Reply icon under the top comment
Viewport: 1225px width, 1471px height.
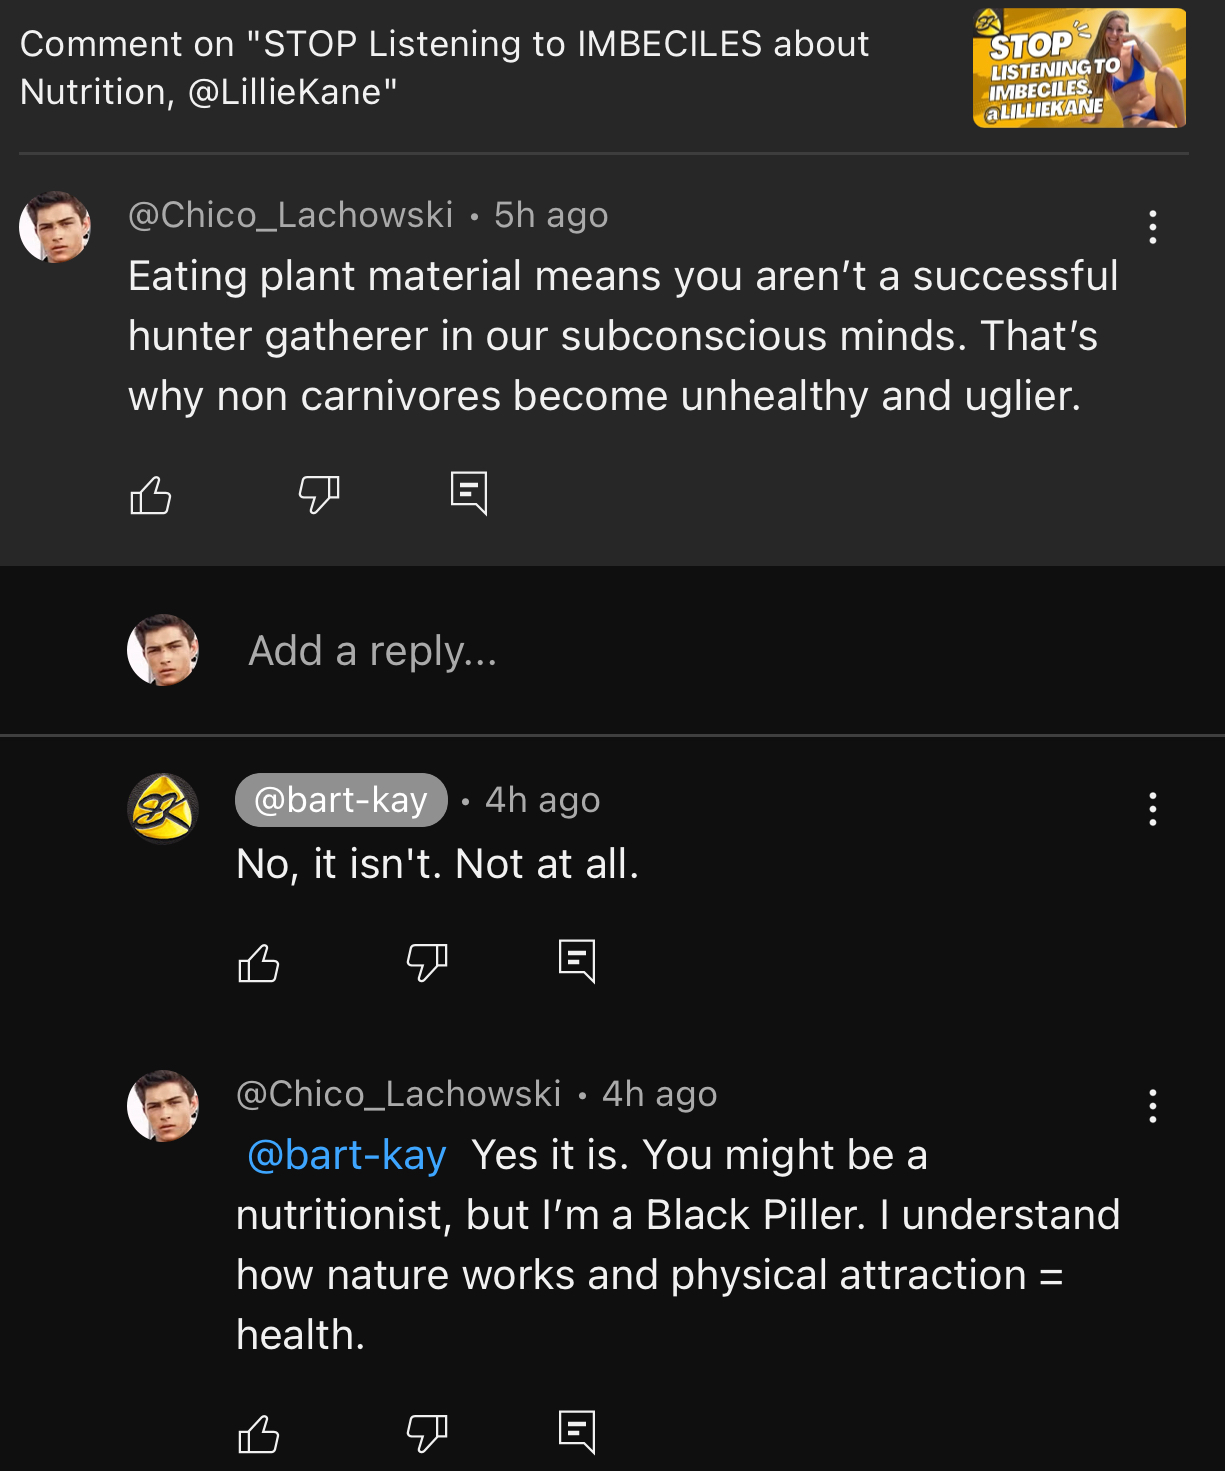(469, 493)
